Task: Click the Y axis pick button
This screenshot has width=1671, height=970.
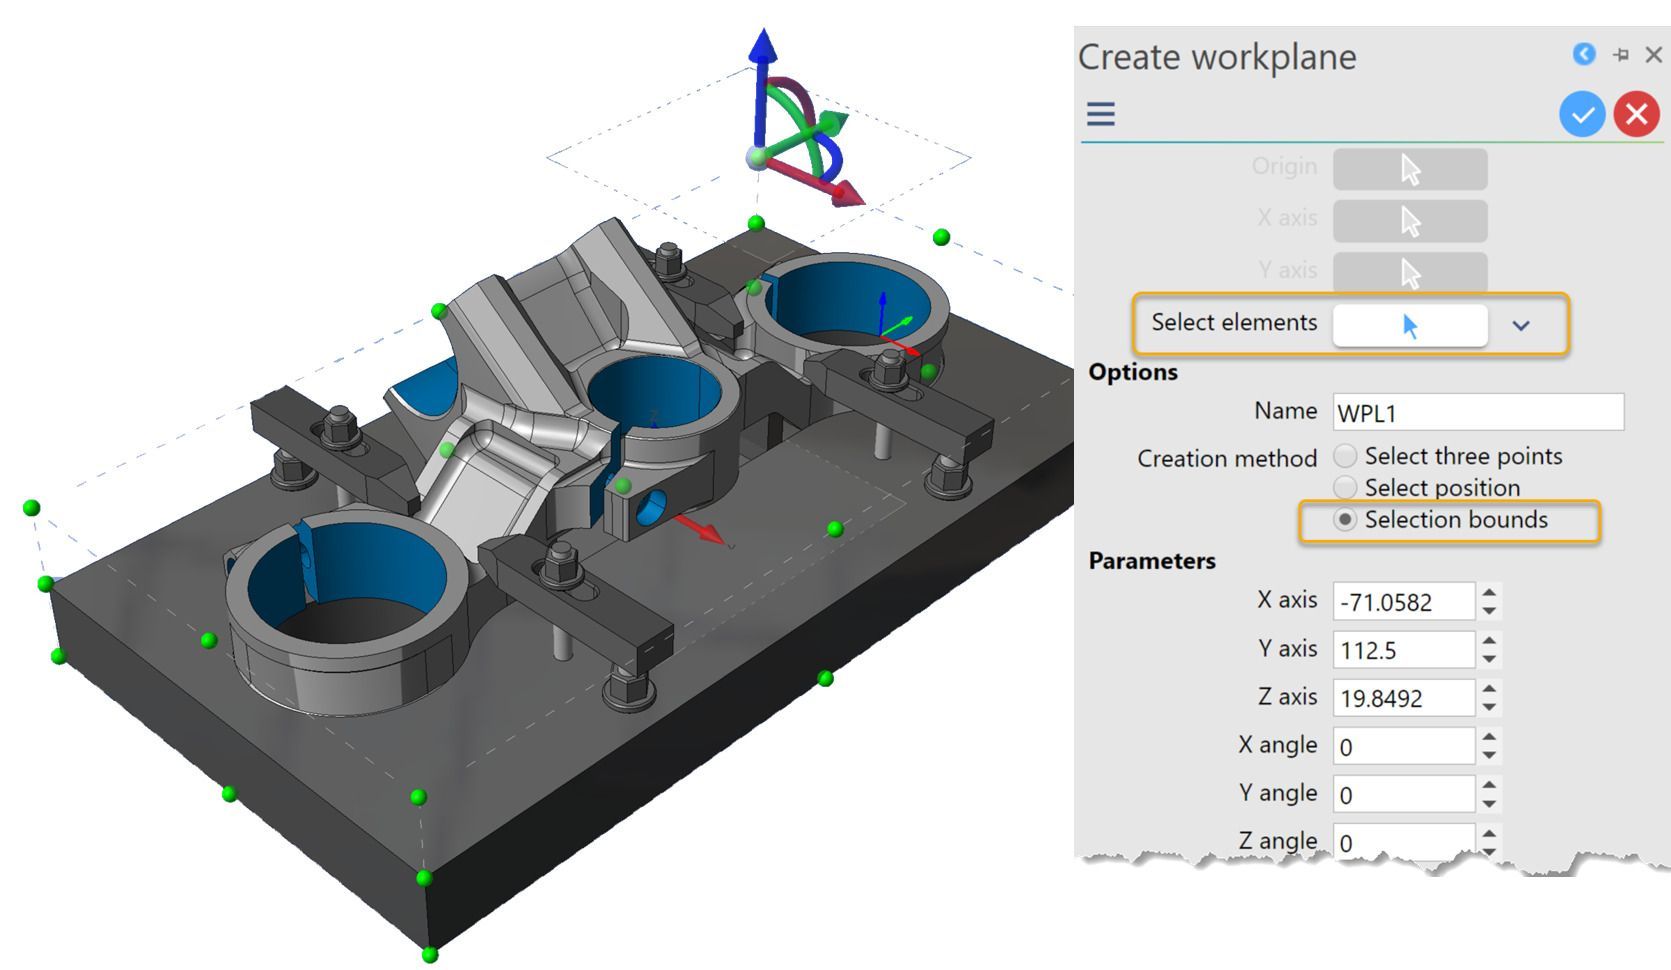Action: coord(1410,272)
